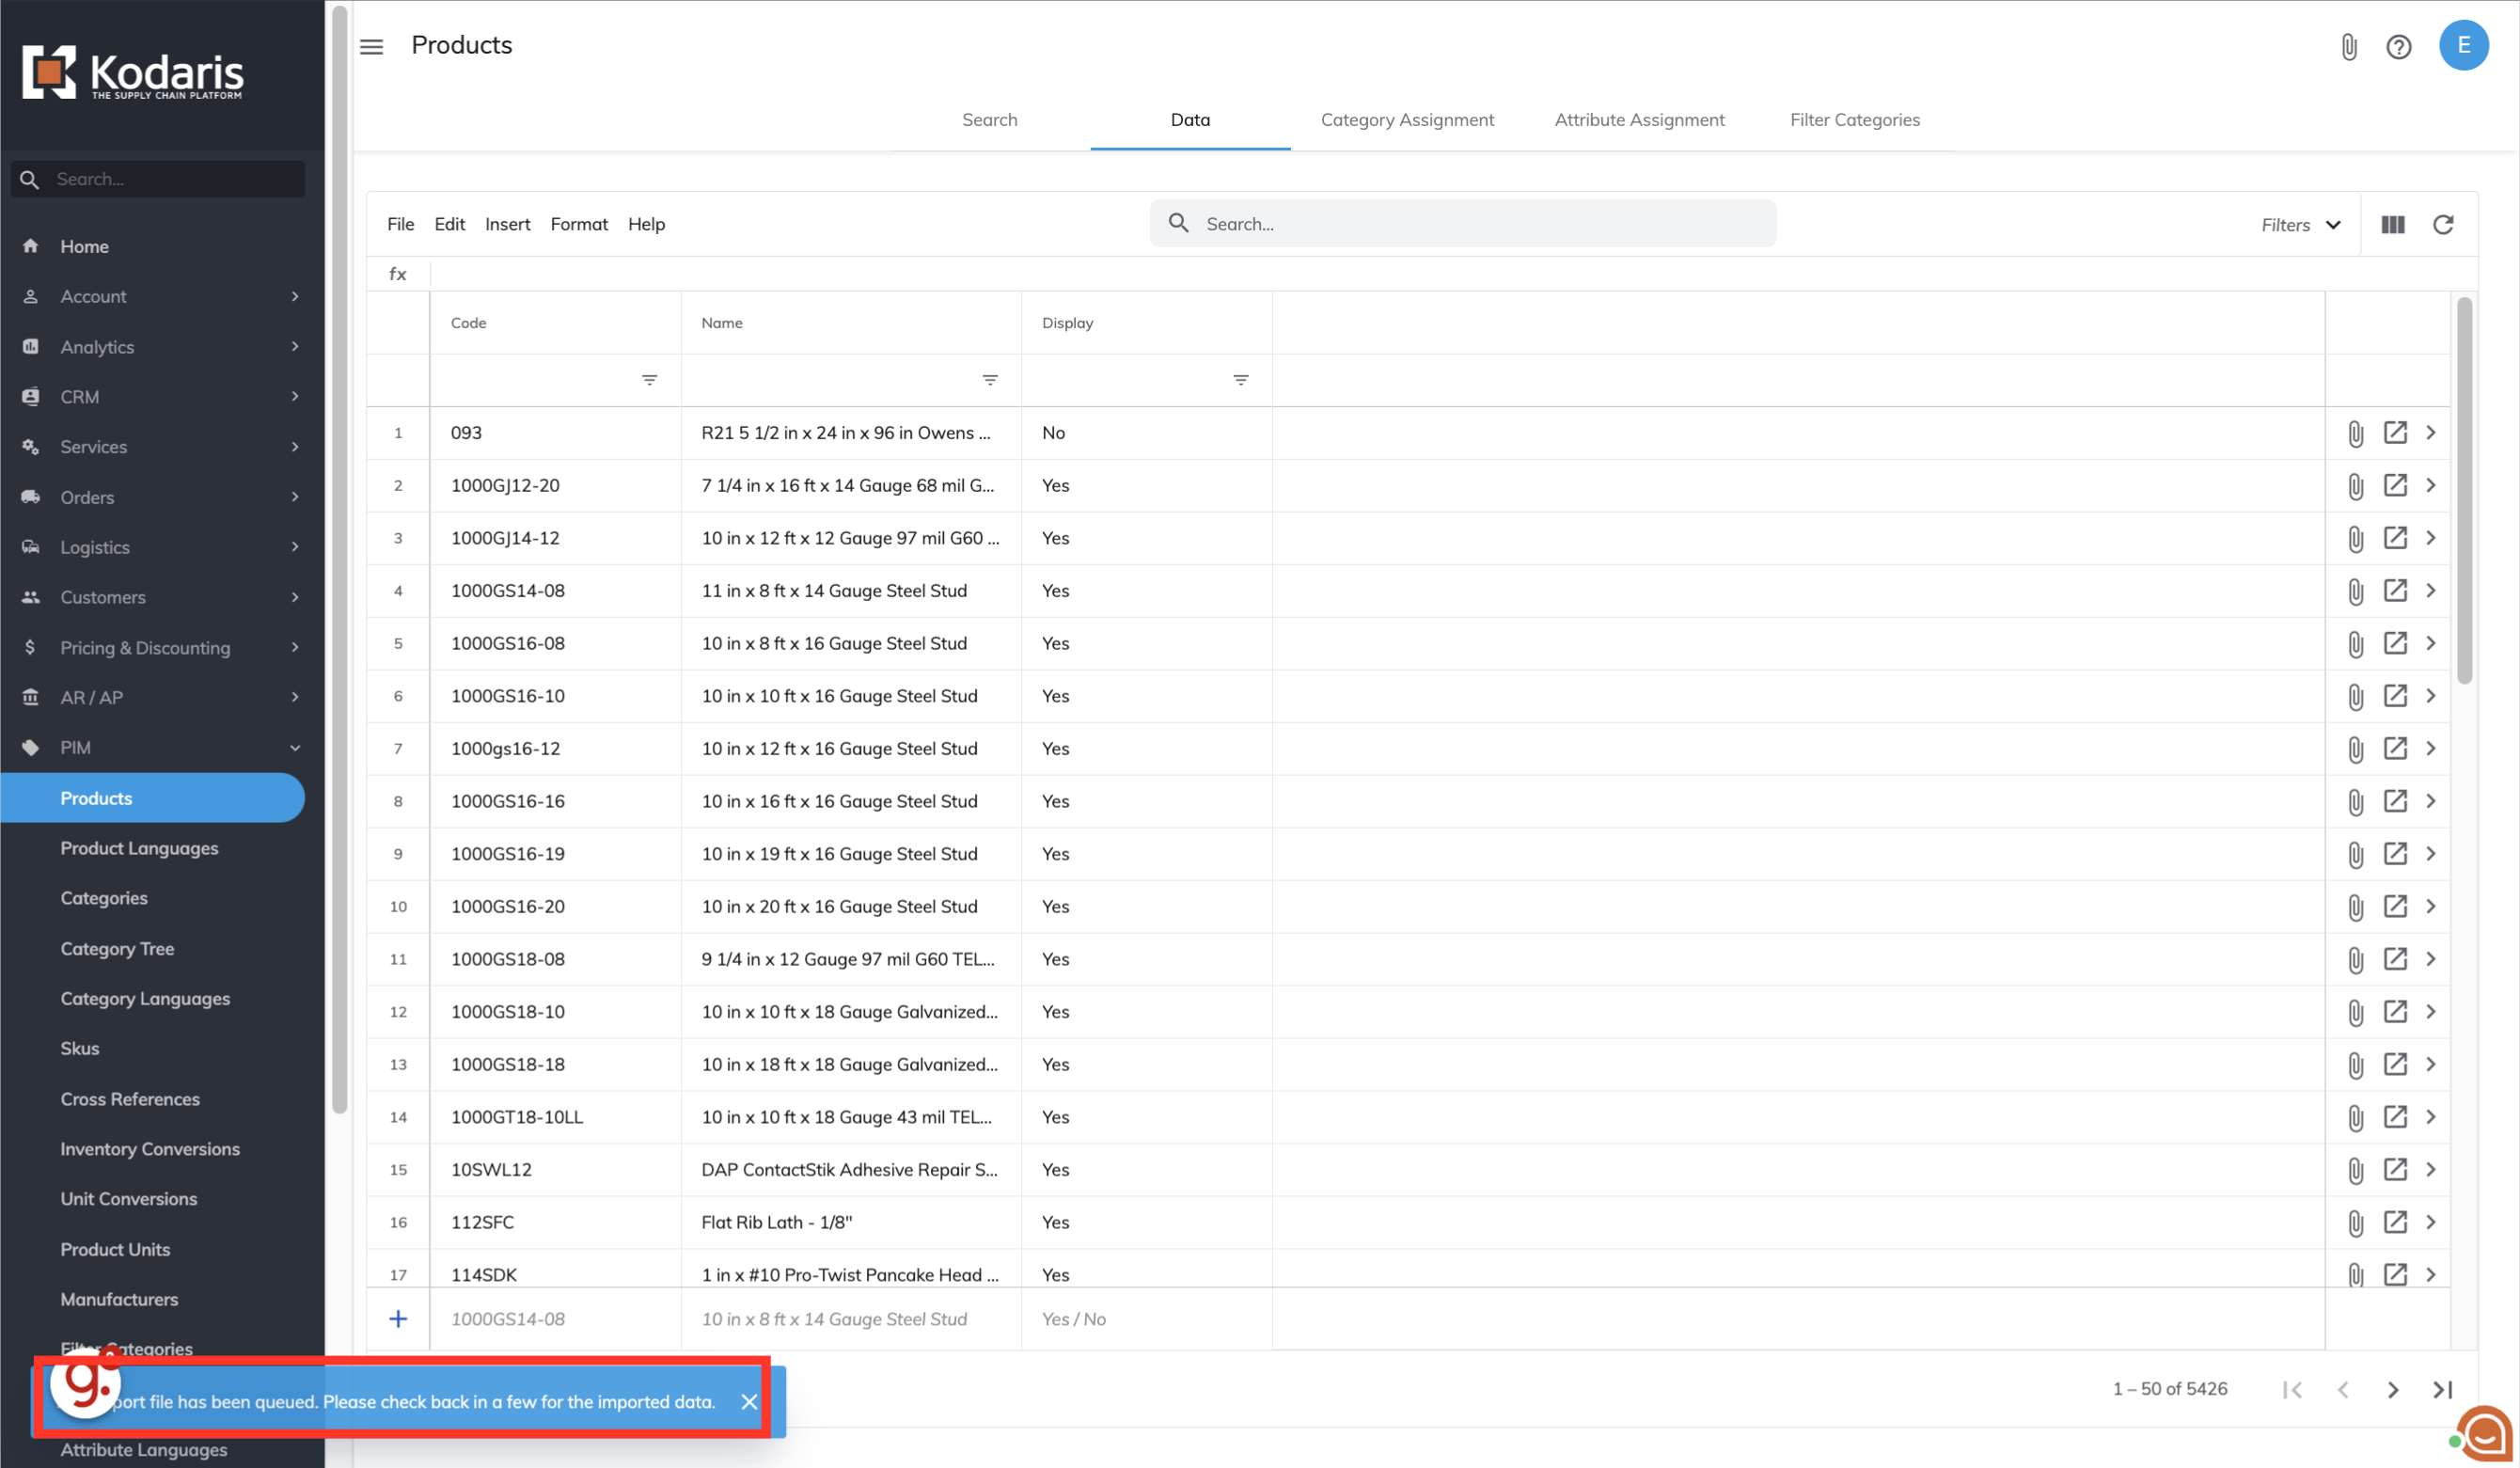
Task: Click attachment icon for 1000GS14-08 row
Action: coord(2355,591)
